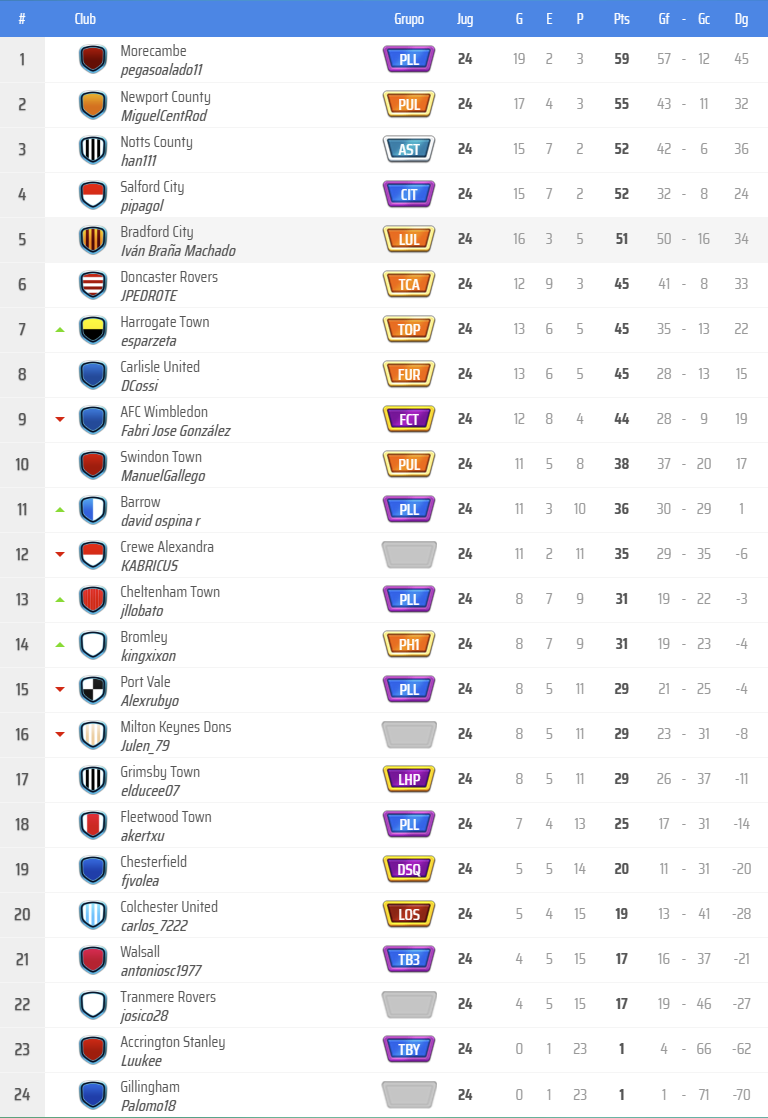
Task: Click the Club column header
Action: pos(85,19)
